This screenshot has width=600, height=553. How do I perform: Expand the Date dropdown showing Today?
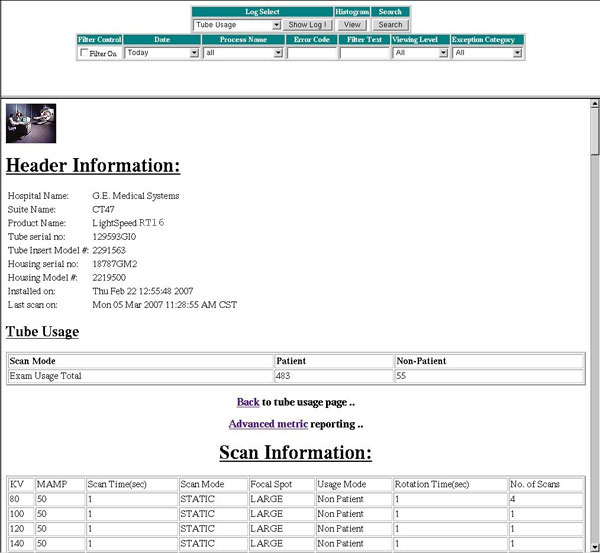coord(161,53)
